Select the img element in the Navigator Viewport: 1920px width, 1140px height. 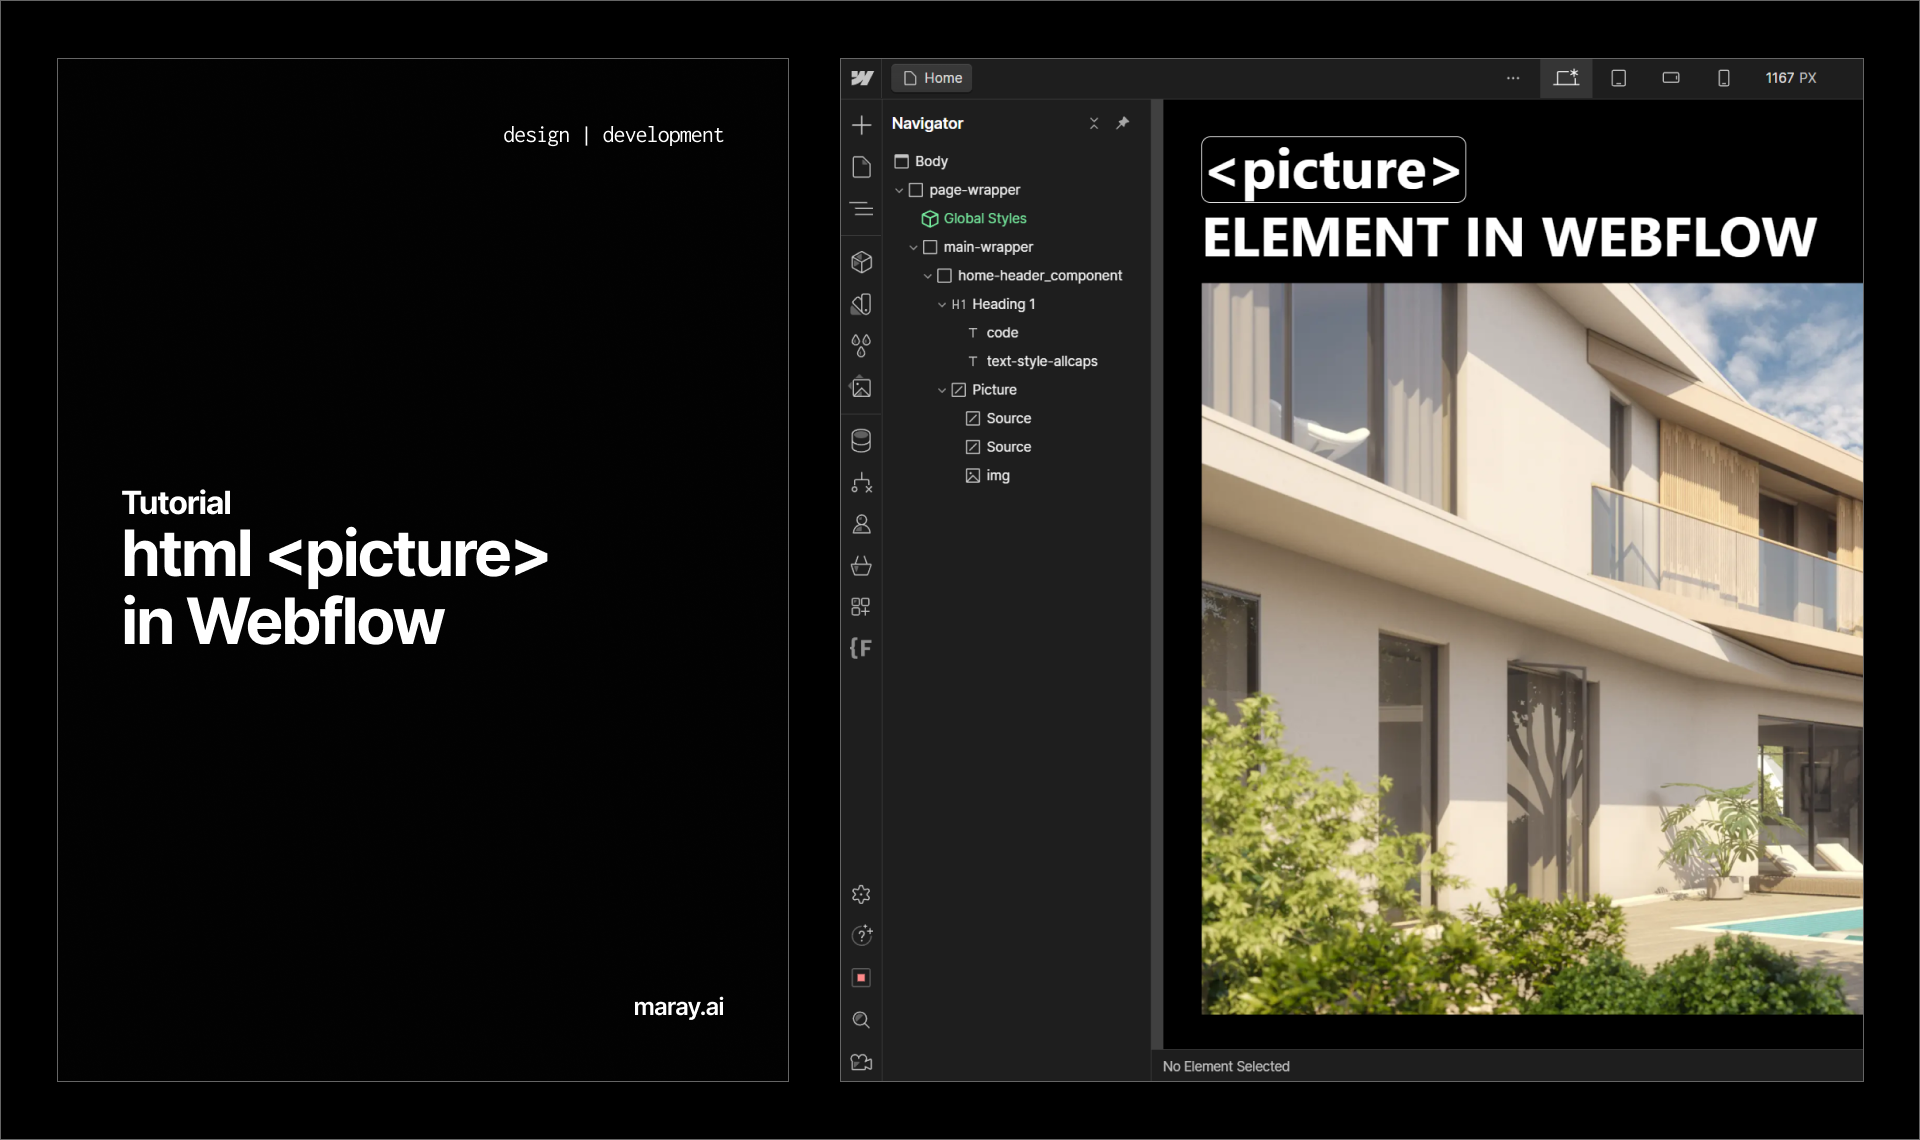click(997, 475)
